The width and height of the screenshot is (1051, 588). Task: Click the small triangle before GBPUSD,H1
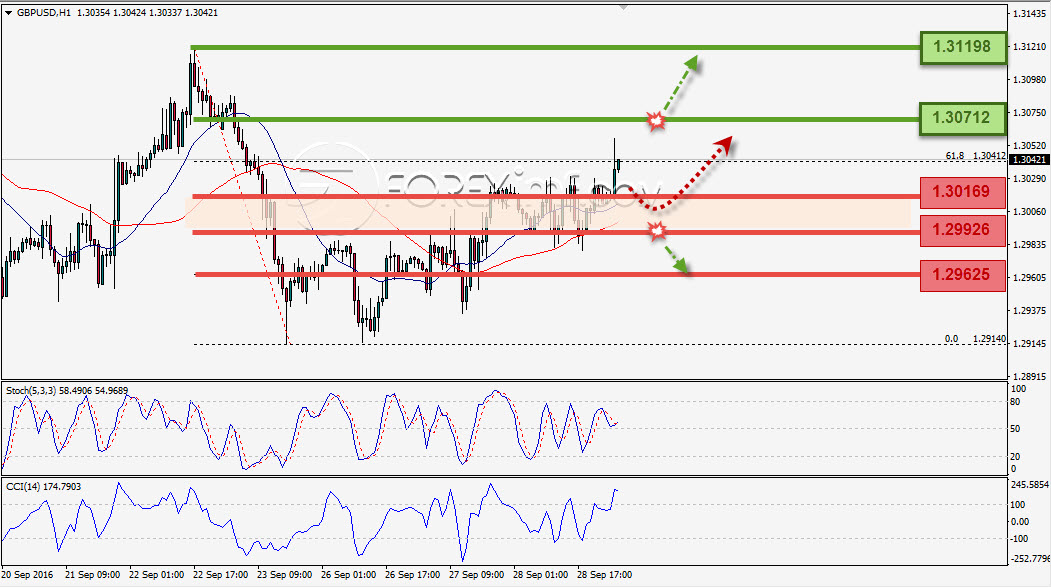click(8, 13)
